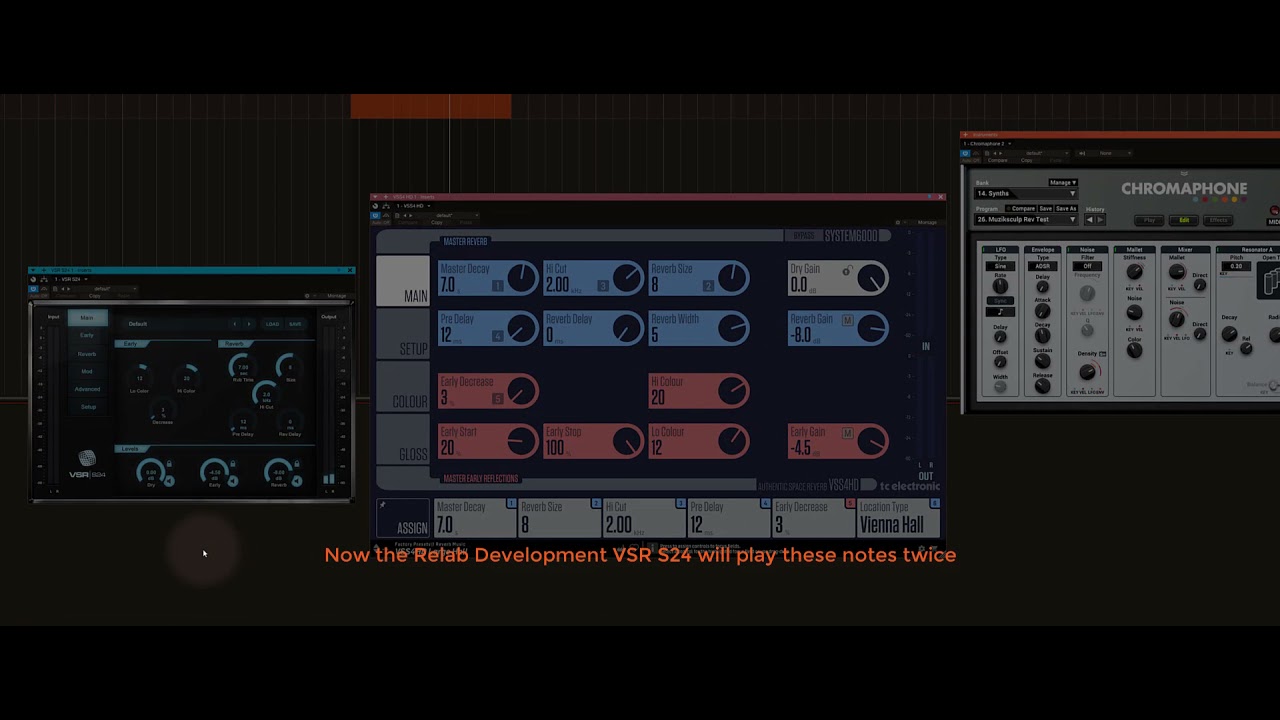Screen dimensions: 1280x720
Task: Open the Envelope Type ADSR selector
Action: pyautogui.click(x=1043, y=266)
